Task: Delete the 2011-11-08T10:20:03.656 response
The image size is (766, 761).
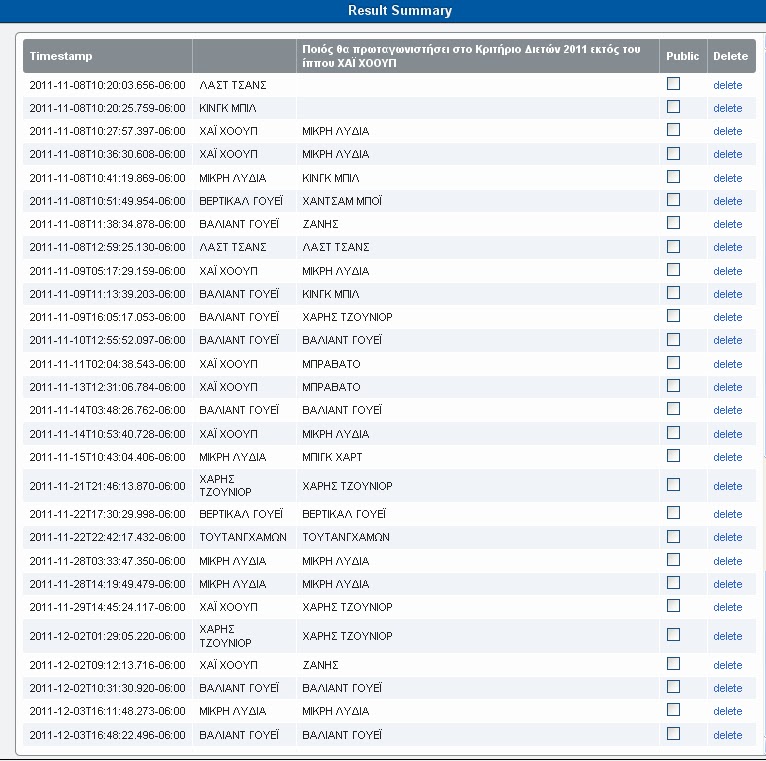Action: tap(727, 85)
